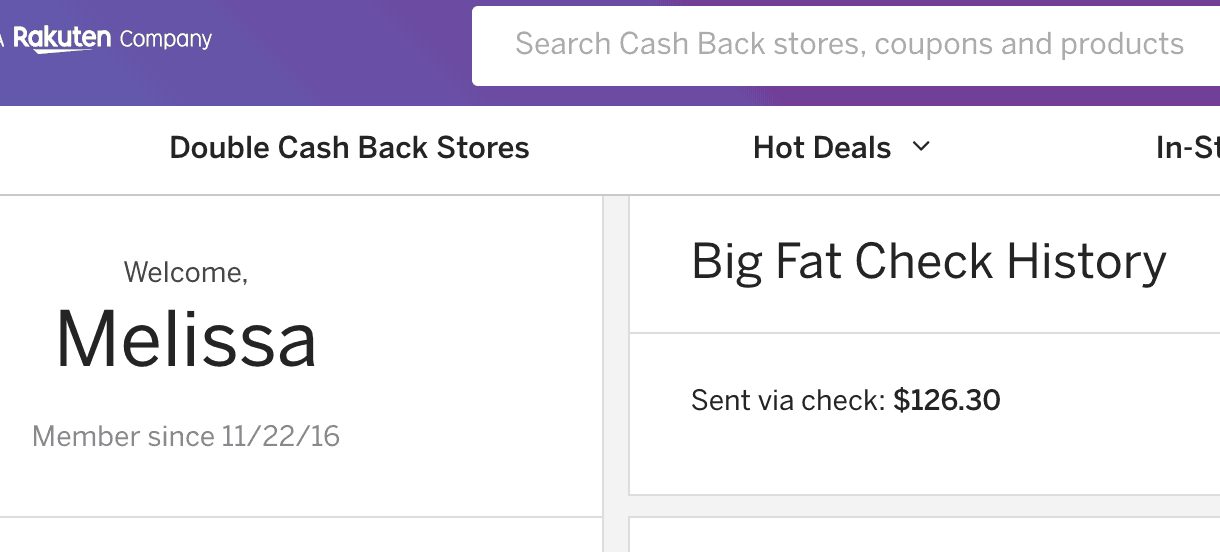Open the partially visible In-Store menu item
1220x552 pixels.
[x=1187, y=148]
